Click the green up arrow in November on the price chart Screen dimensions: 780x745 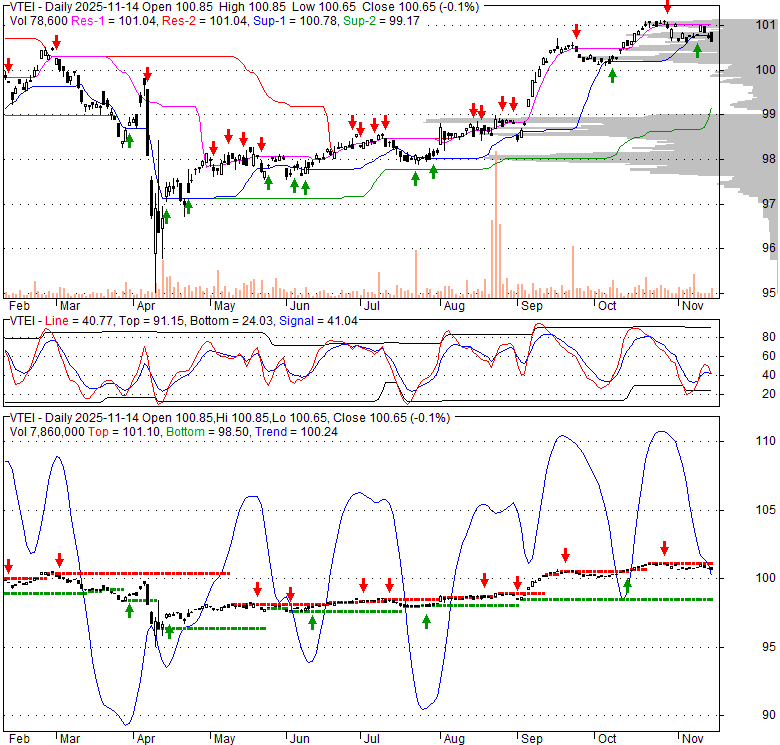697,51
